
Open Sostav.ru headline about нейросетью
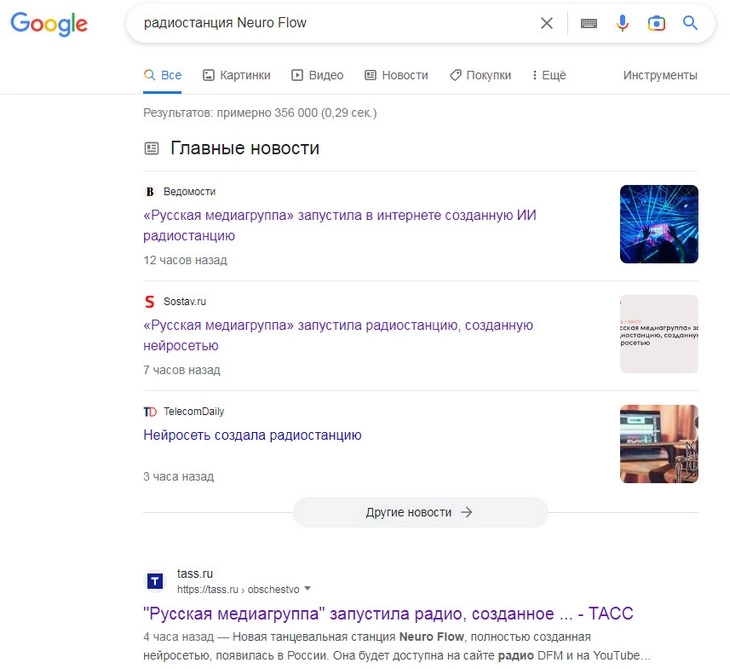tap(338, 335)
